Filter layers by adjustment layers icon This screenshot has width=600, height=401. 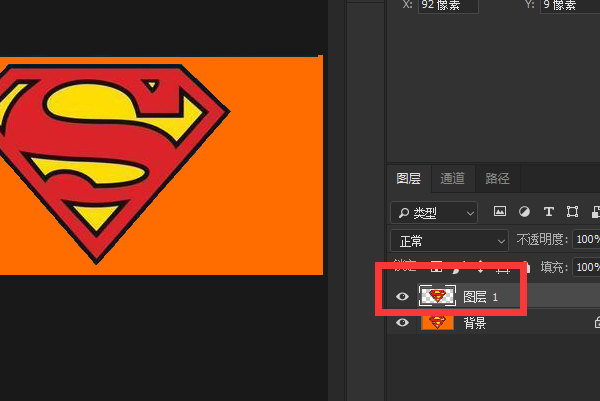pos(524,212)
